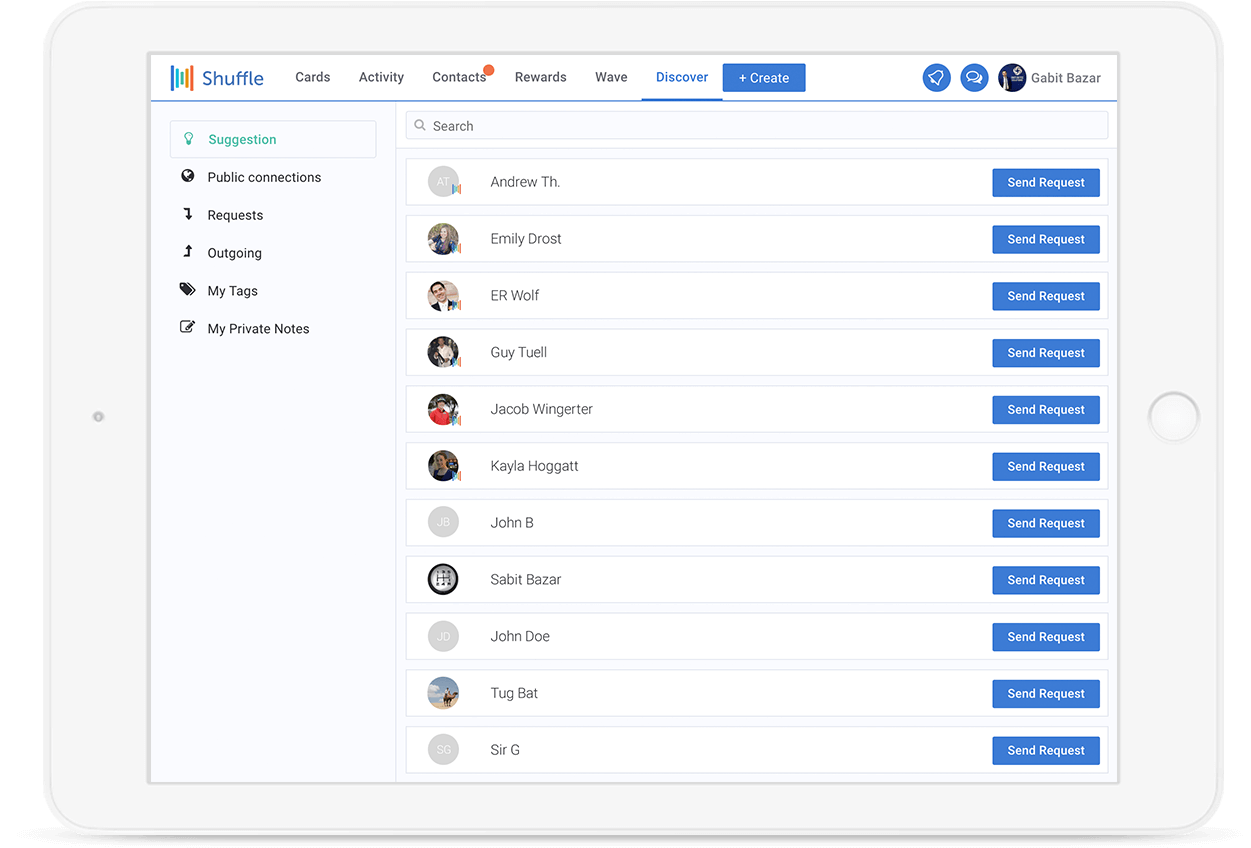Click the Outgoing arrow icon
Viewport: 1251px width, 848px height.
[187, 252]
